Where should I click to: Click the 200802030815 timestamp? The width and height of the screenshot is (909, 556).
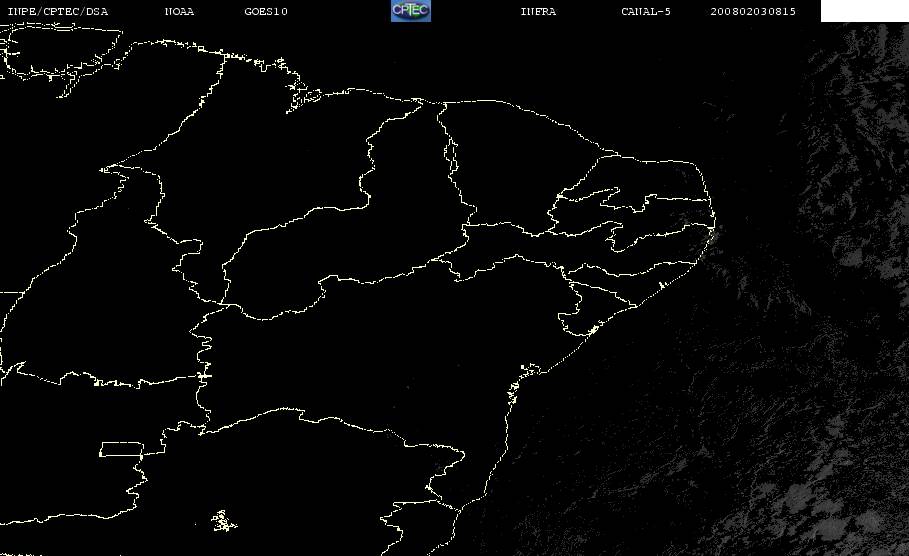pyautogui.click(x=753, y=12)
